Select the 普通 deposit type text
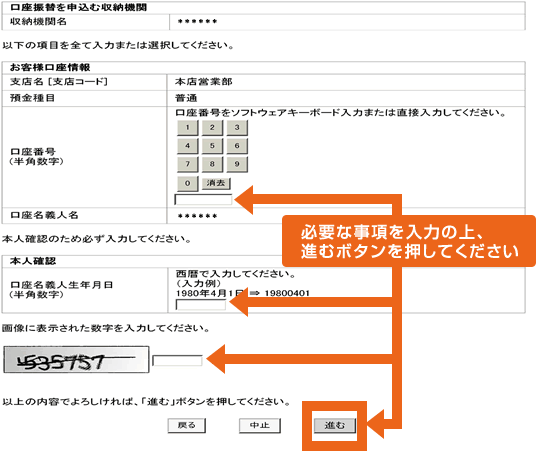 [x=186, y=98]
